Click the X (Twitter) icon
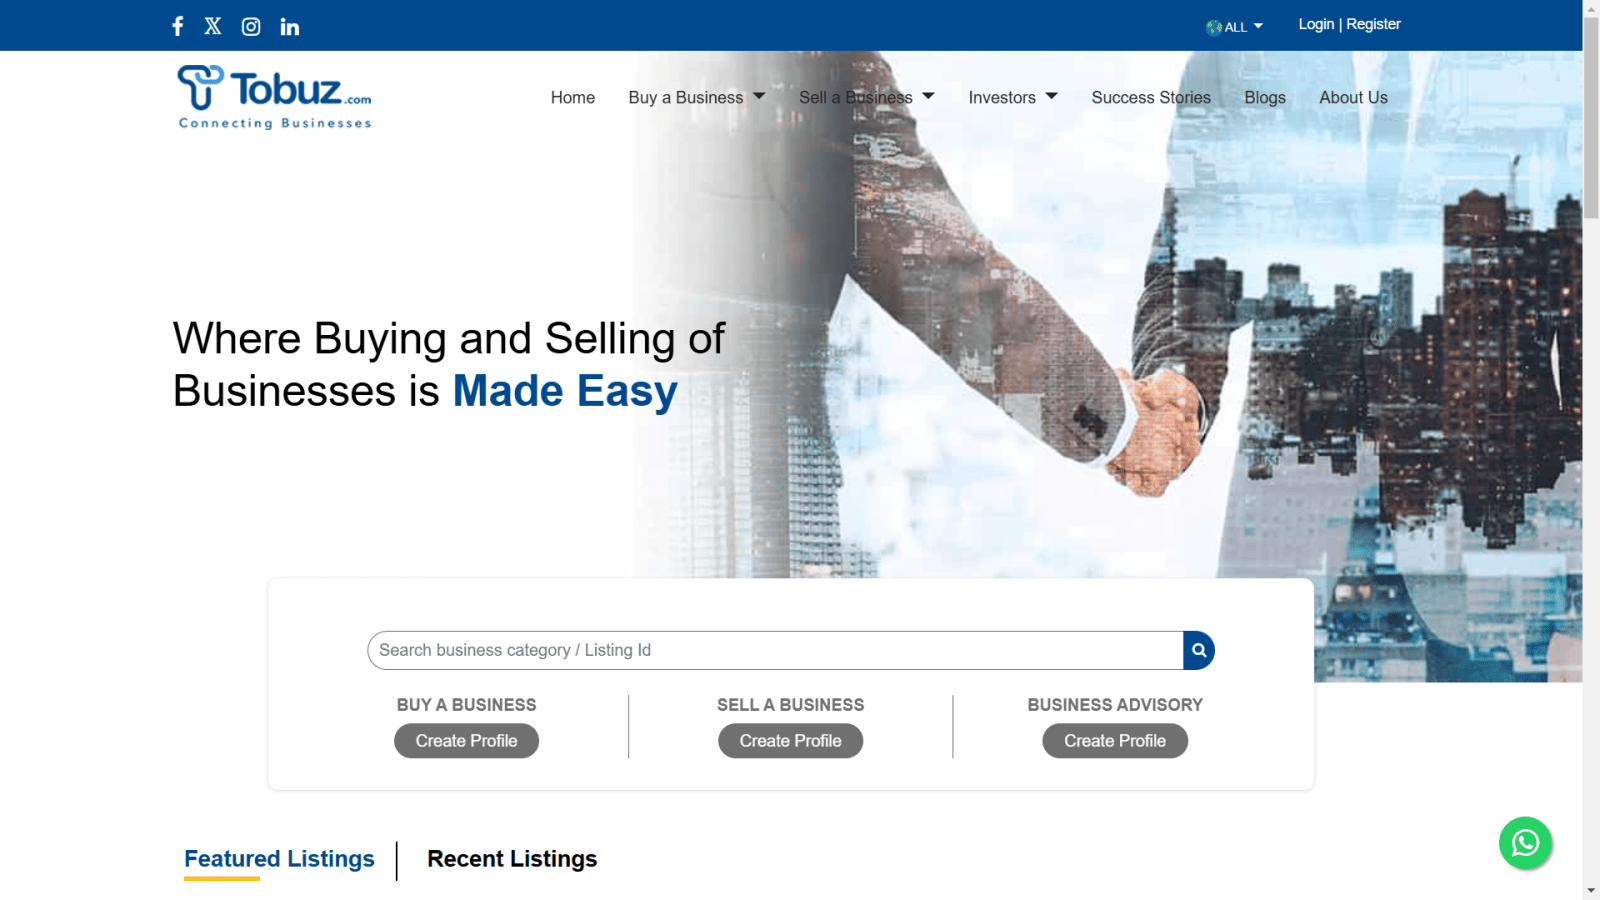This screenshot has width=1600, height=900. (213, 26)
